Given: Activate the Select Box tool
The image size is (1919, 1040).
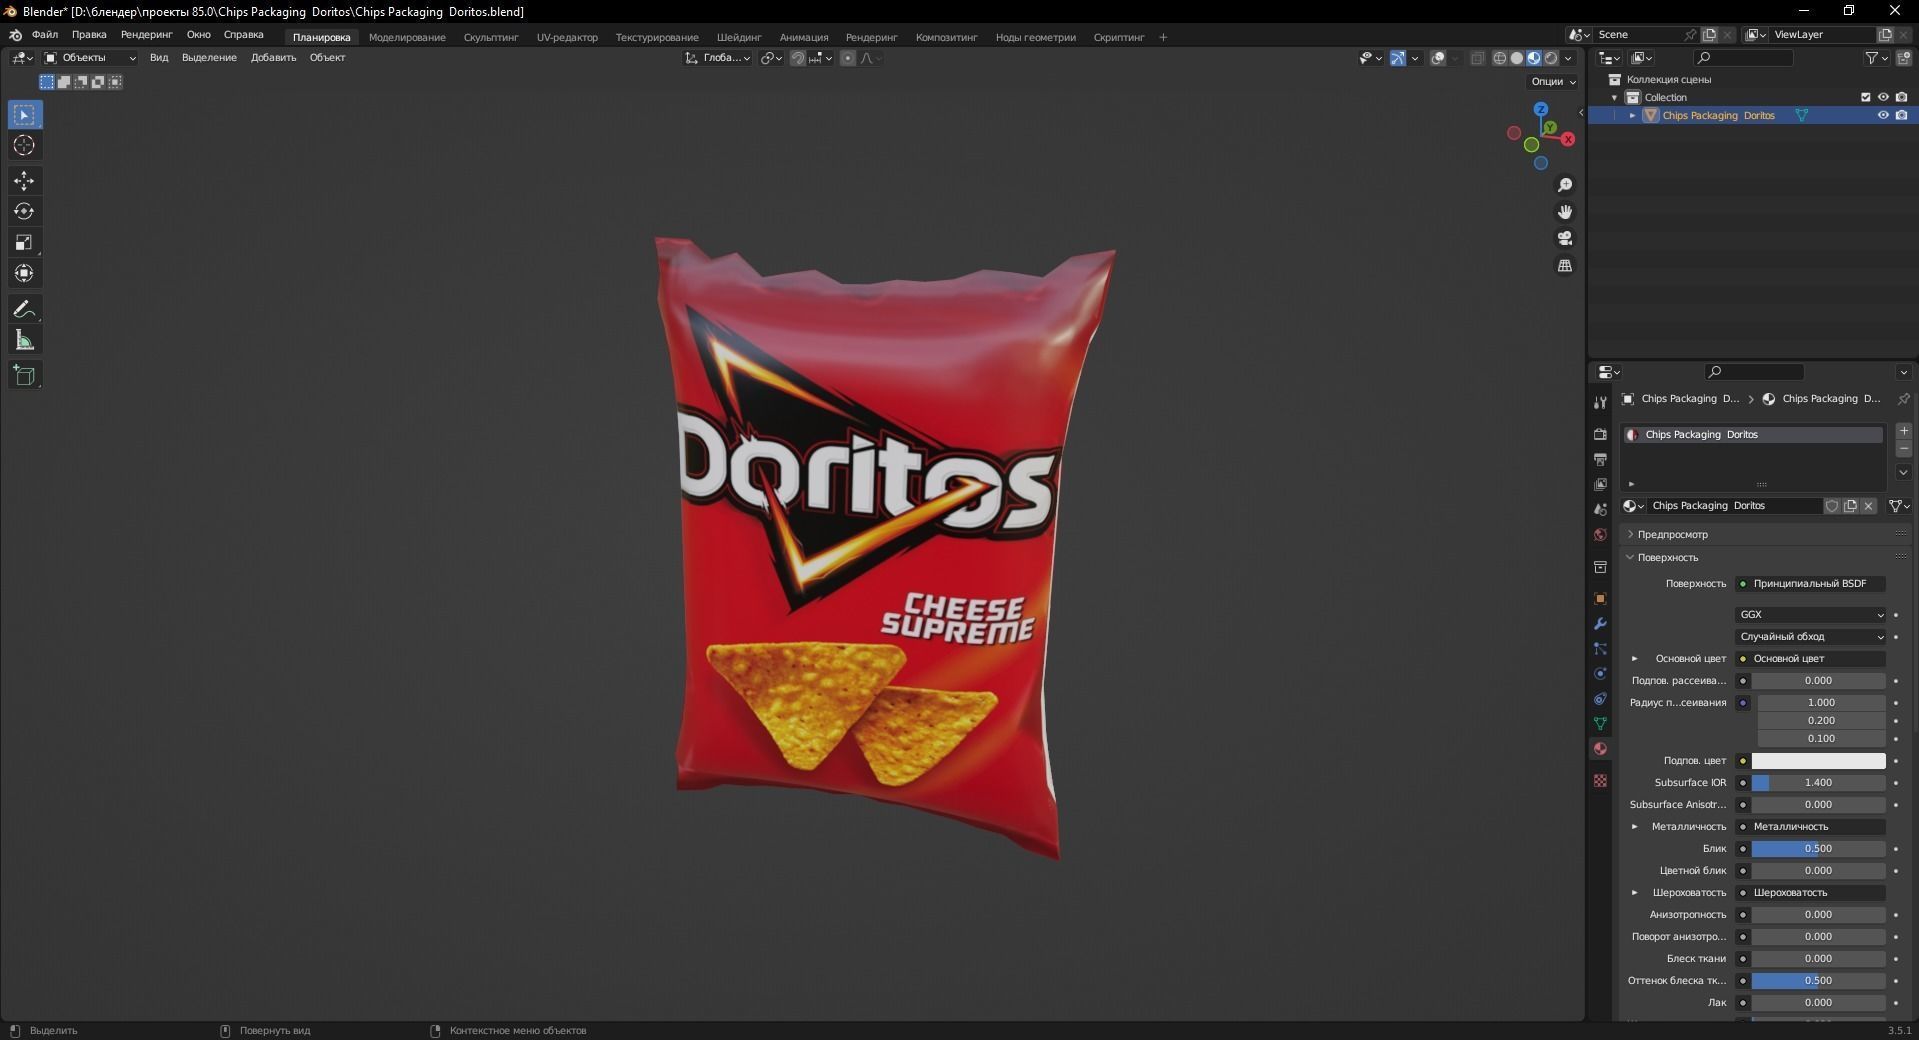Looking at the screenshot, I should (x=24, y=115).
